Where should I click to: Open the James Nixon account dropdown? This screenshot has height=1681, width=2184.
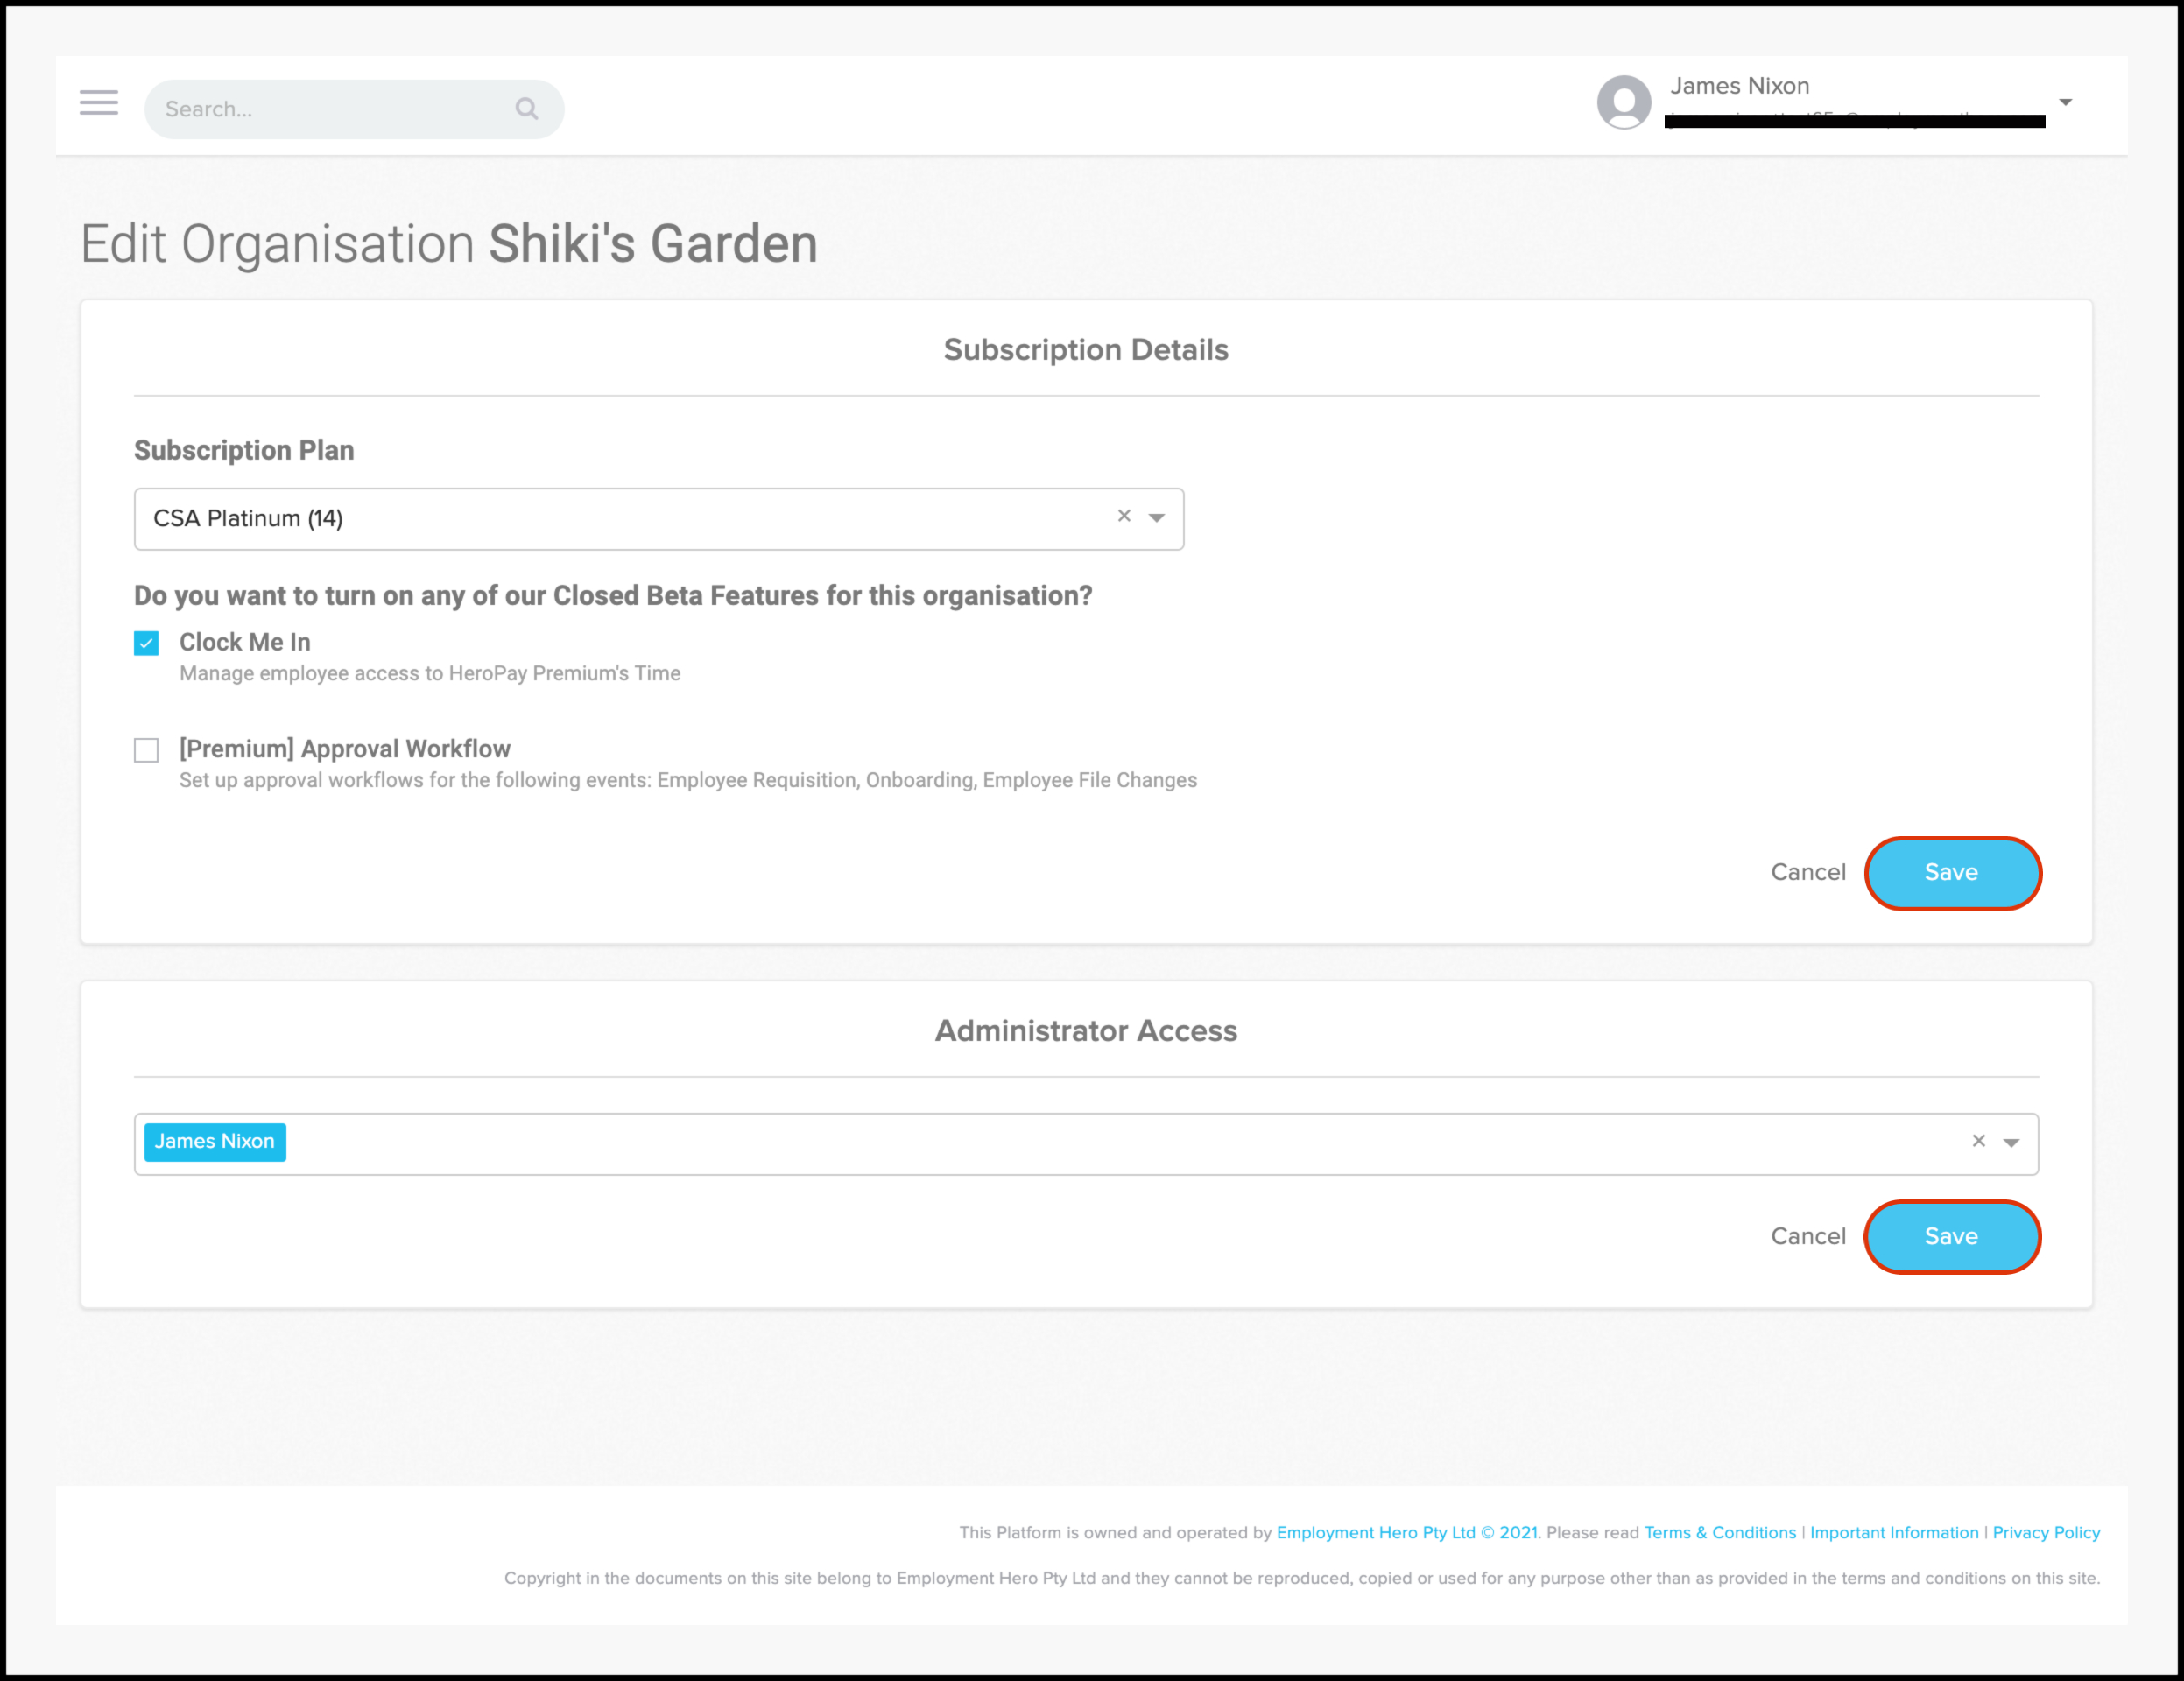[x=2065, y=102]
